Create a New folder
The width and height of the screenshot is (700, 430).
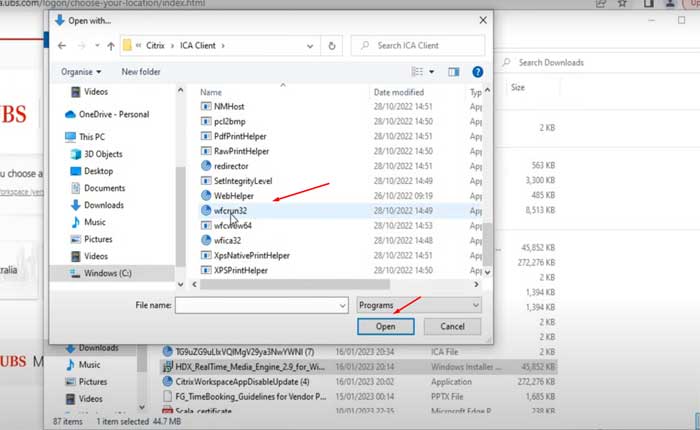click(141, 72)
